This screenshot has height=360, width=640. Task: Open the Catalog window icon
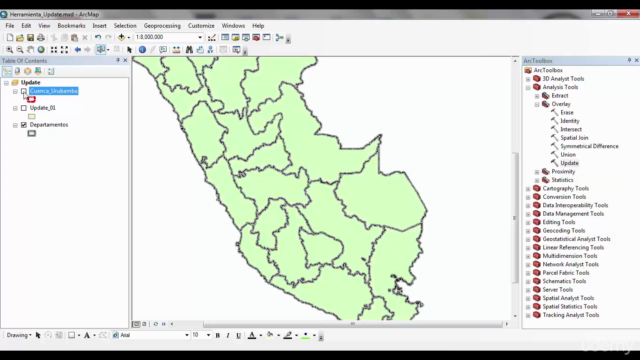(x=236, y=38)
